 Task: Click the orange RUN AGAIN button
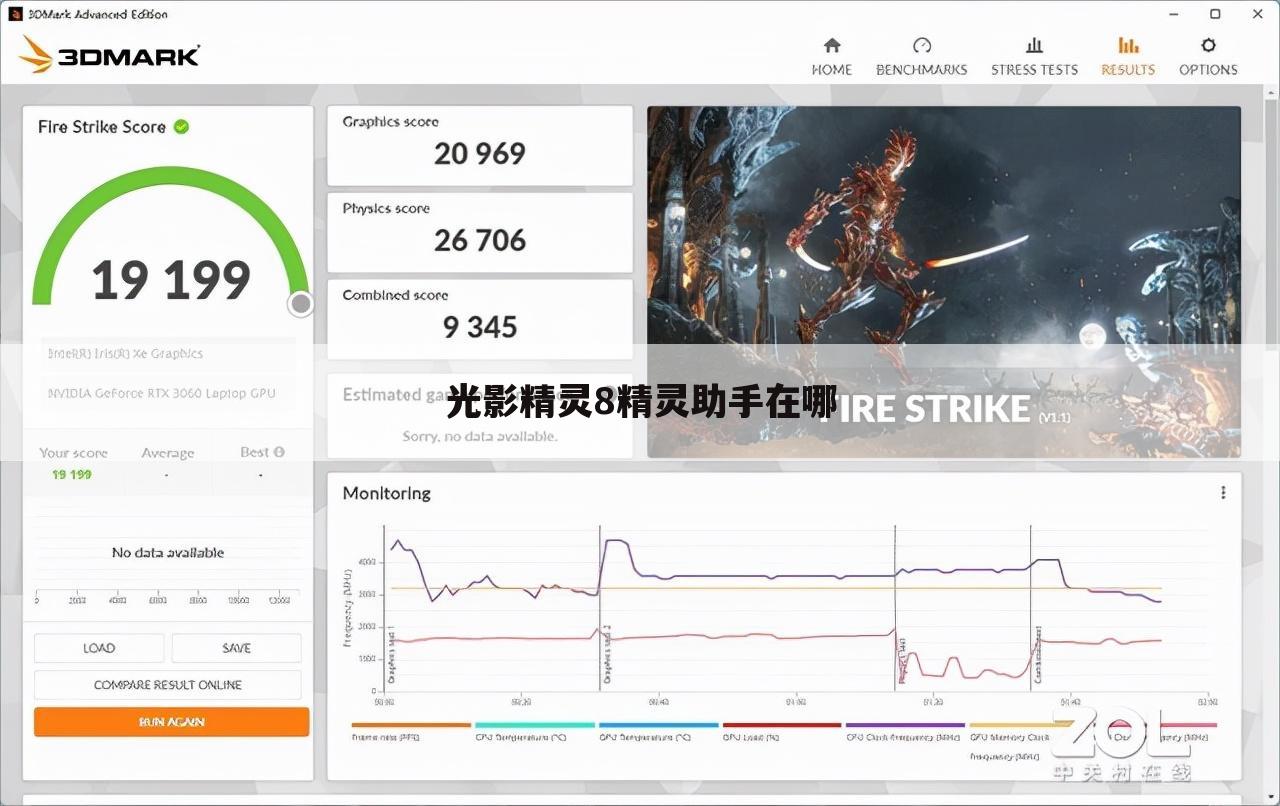171,722
